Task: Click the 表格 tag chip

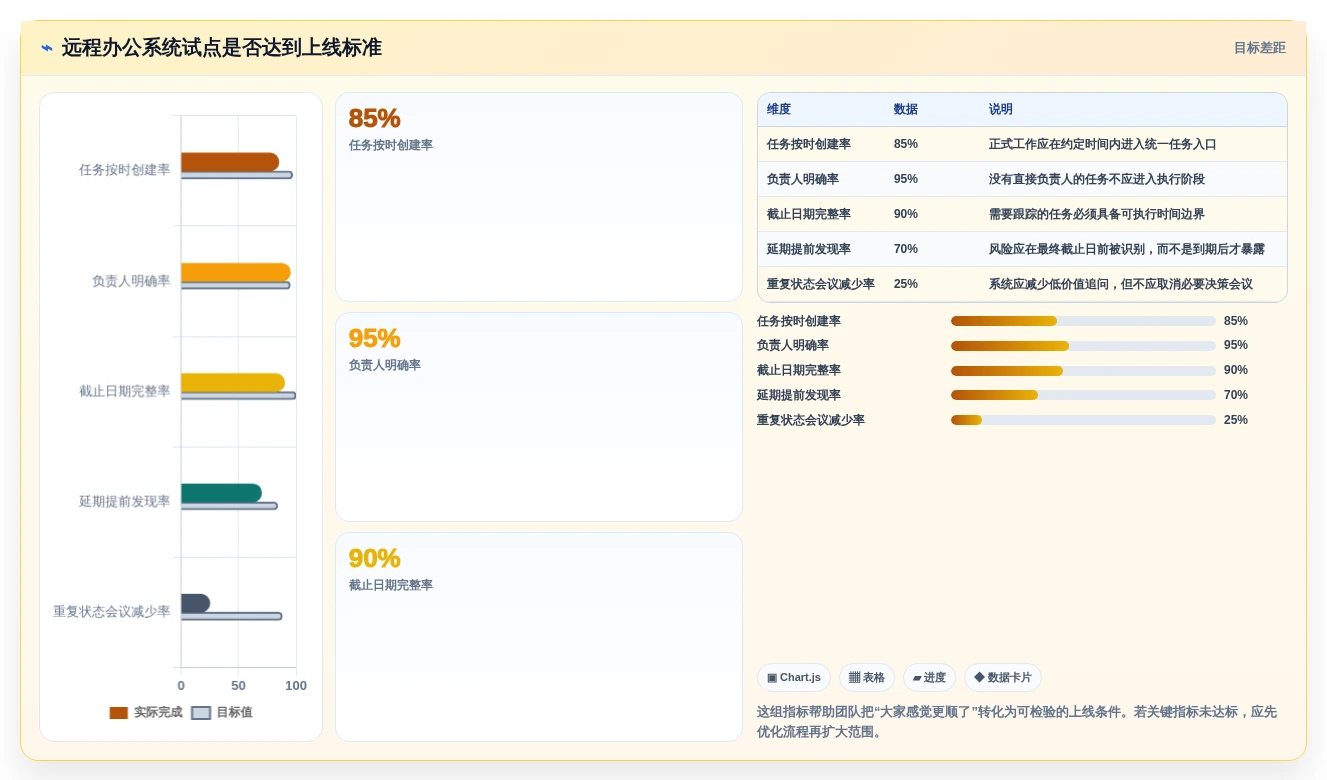Action: click(x=867, y=677)
